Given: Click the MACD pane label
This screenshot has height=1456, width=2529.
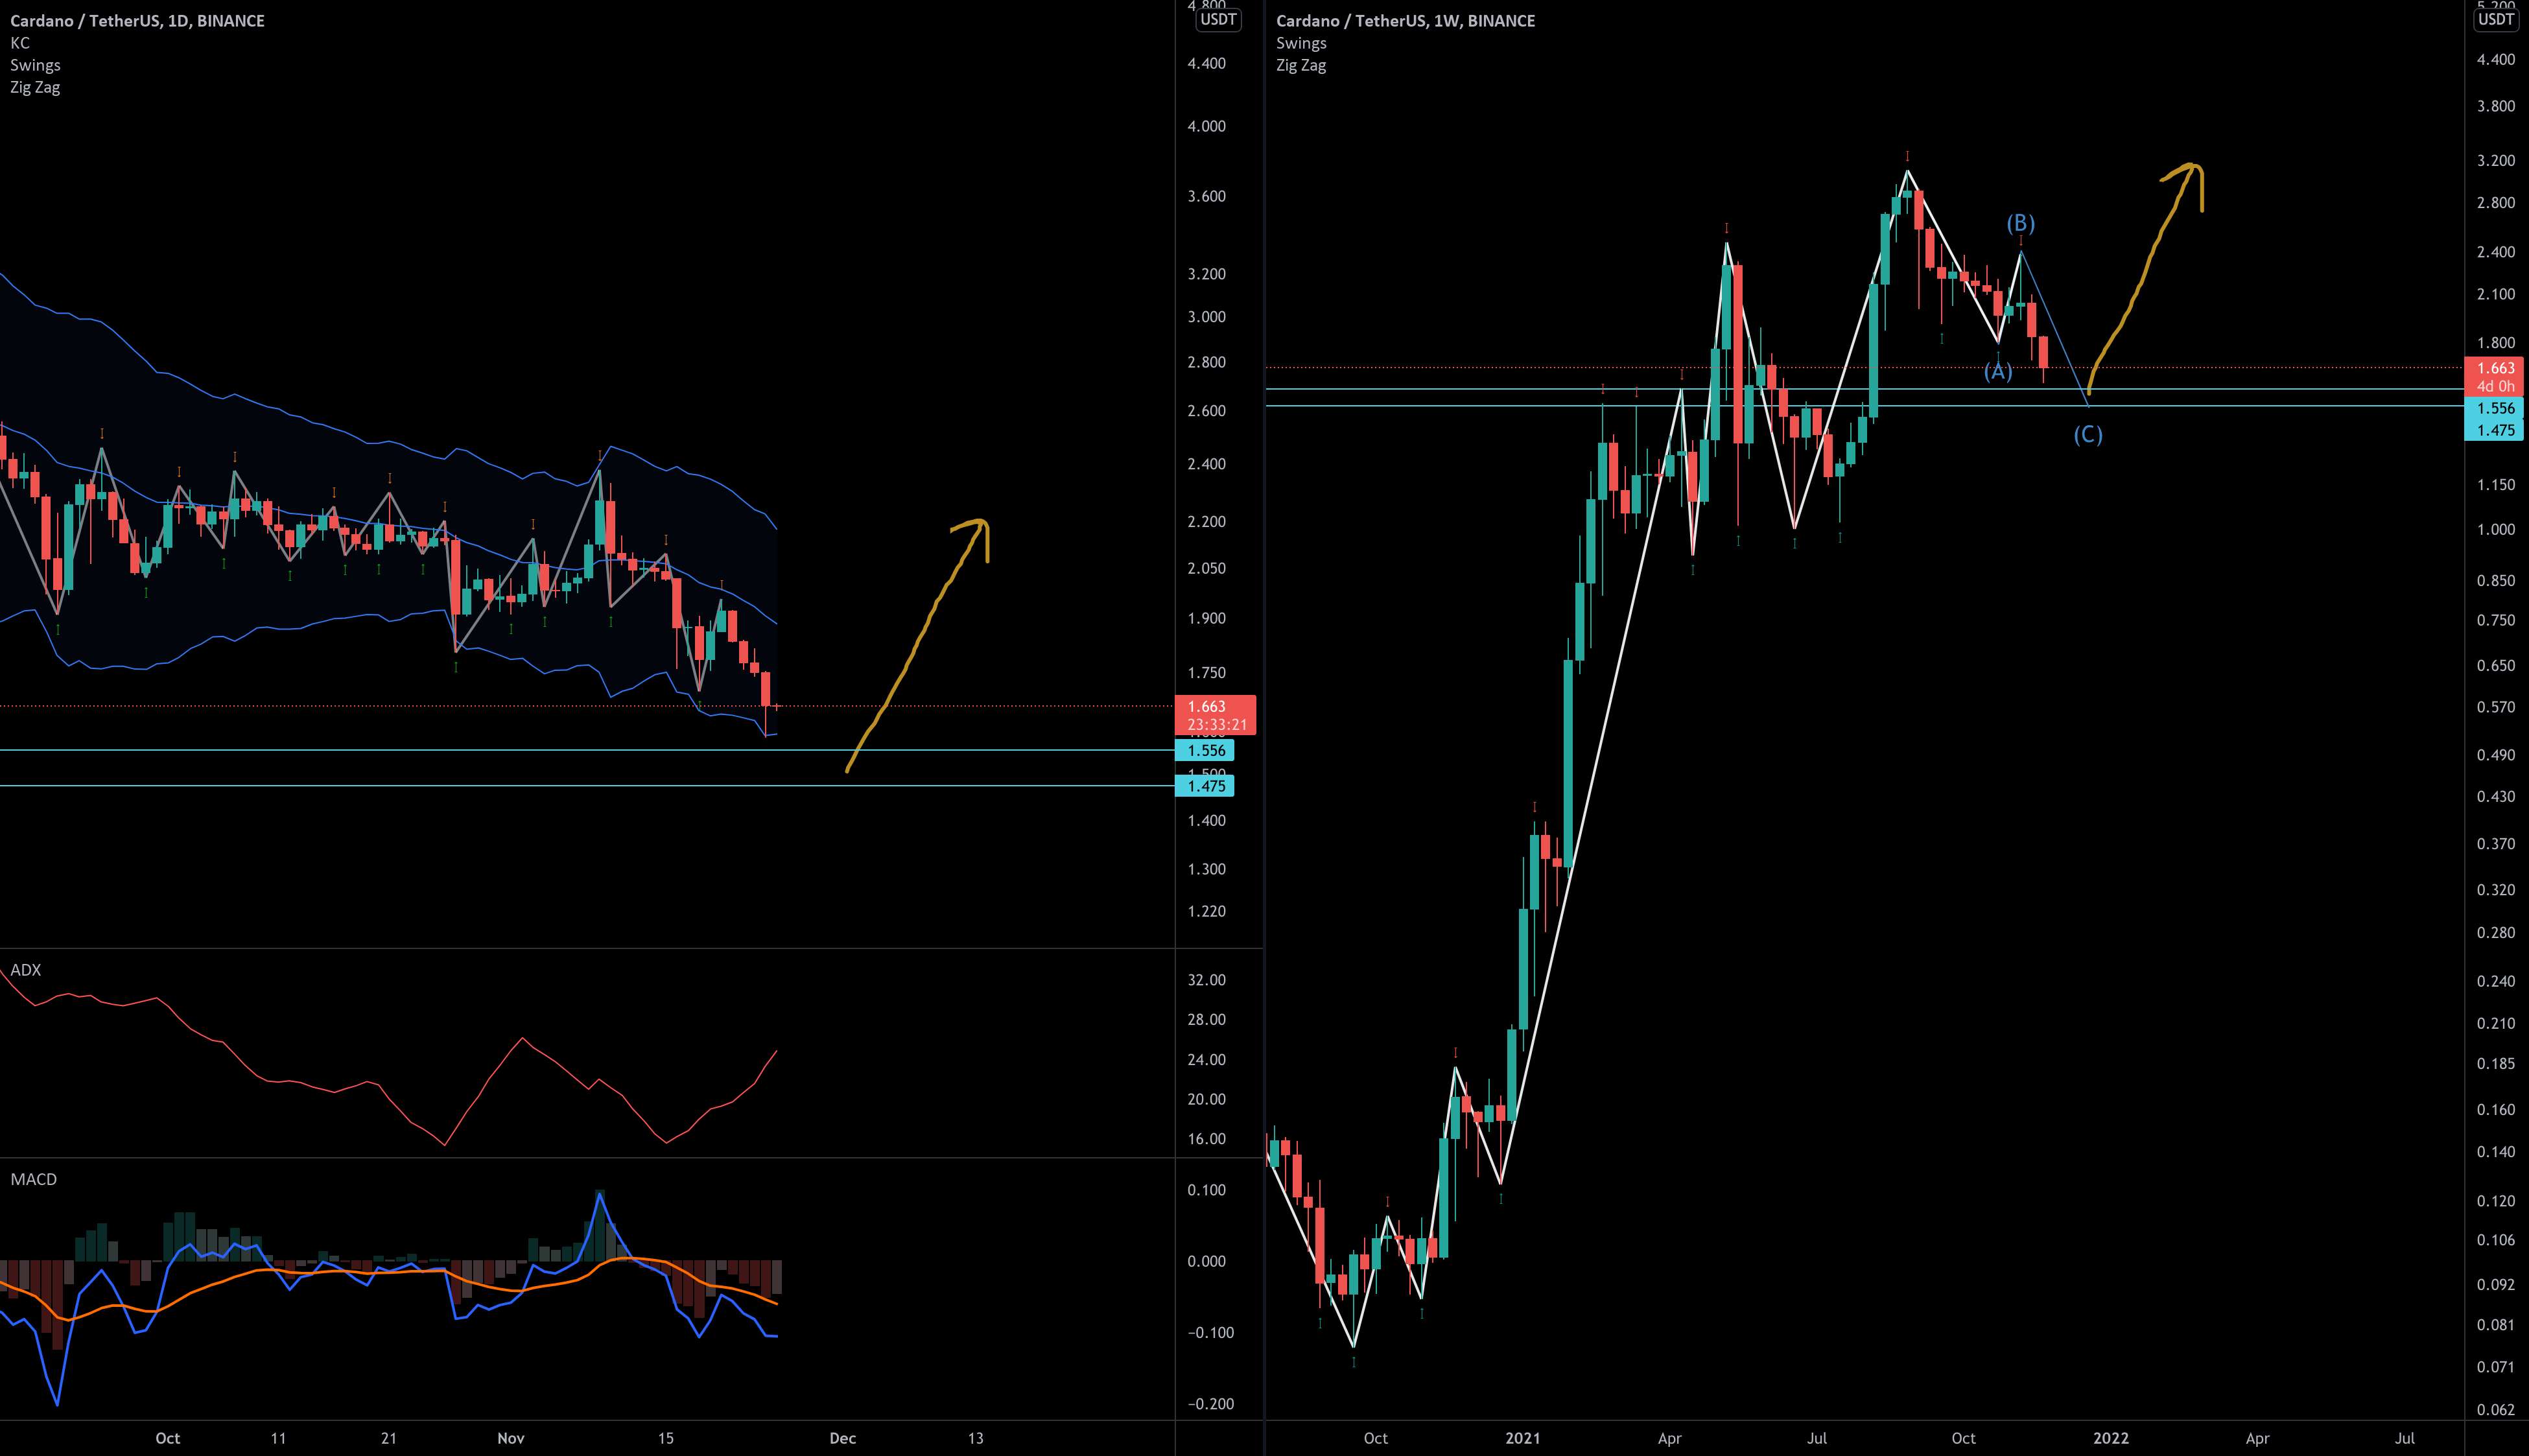Looking at the screenshot, I should tap(33, 1179).
